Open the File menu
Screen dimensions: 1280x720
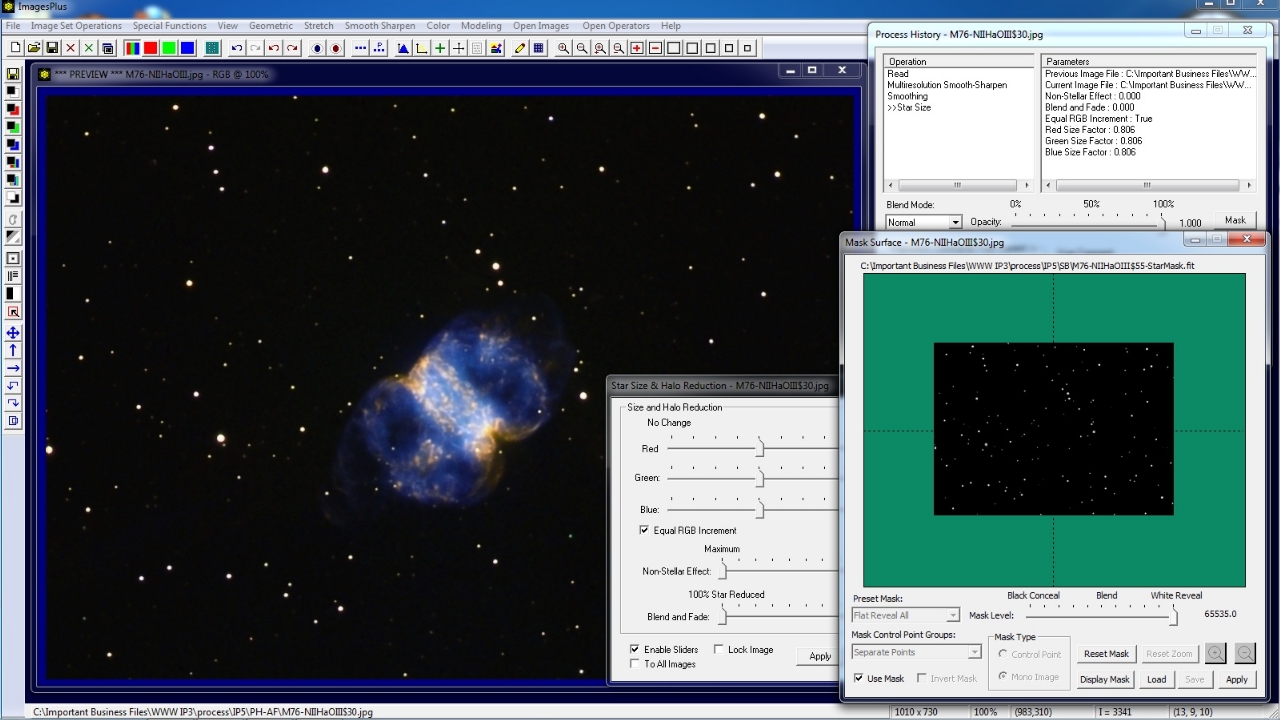click(13, 26)
